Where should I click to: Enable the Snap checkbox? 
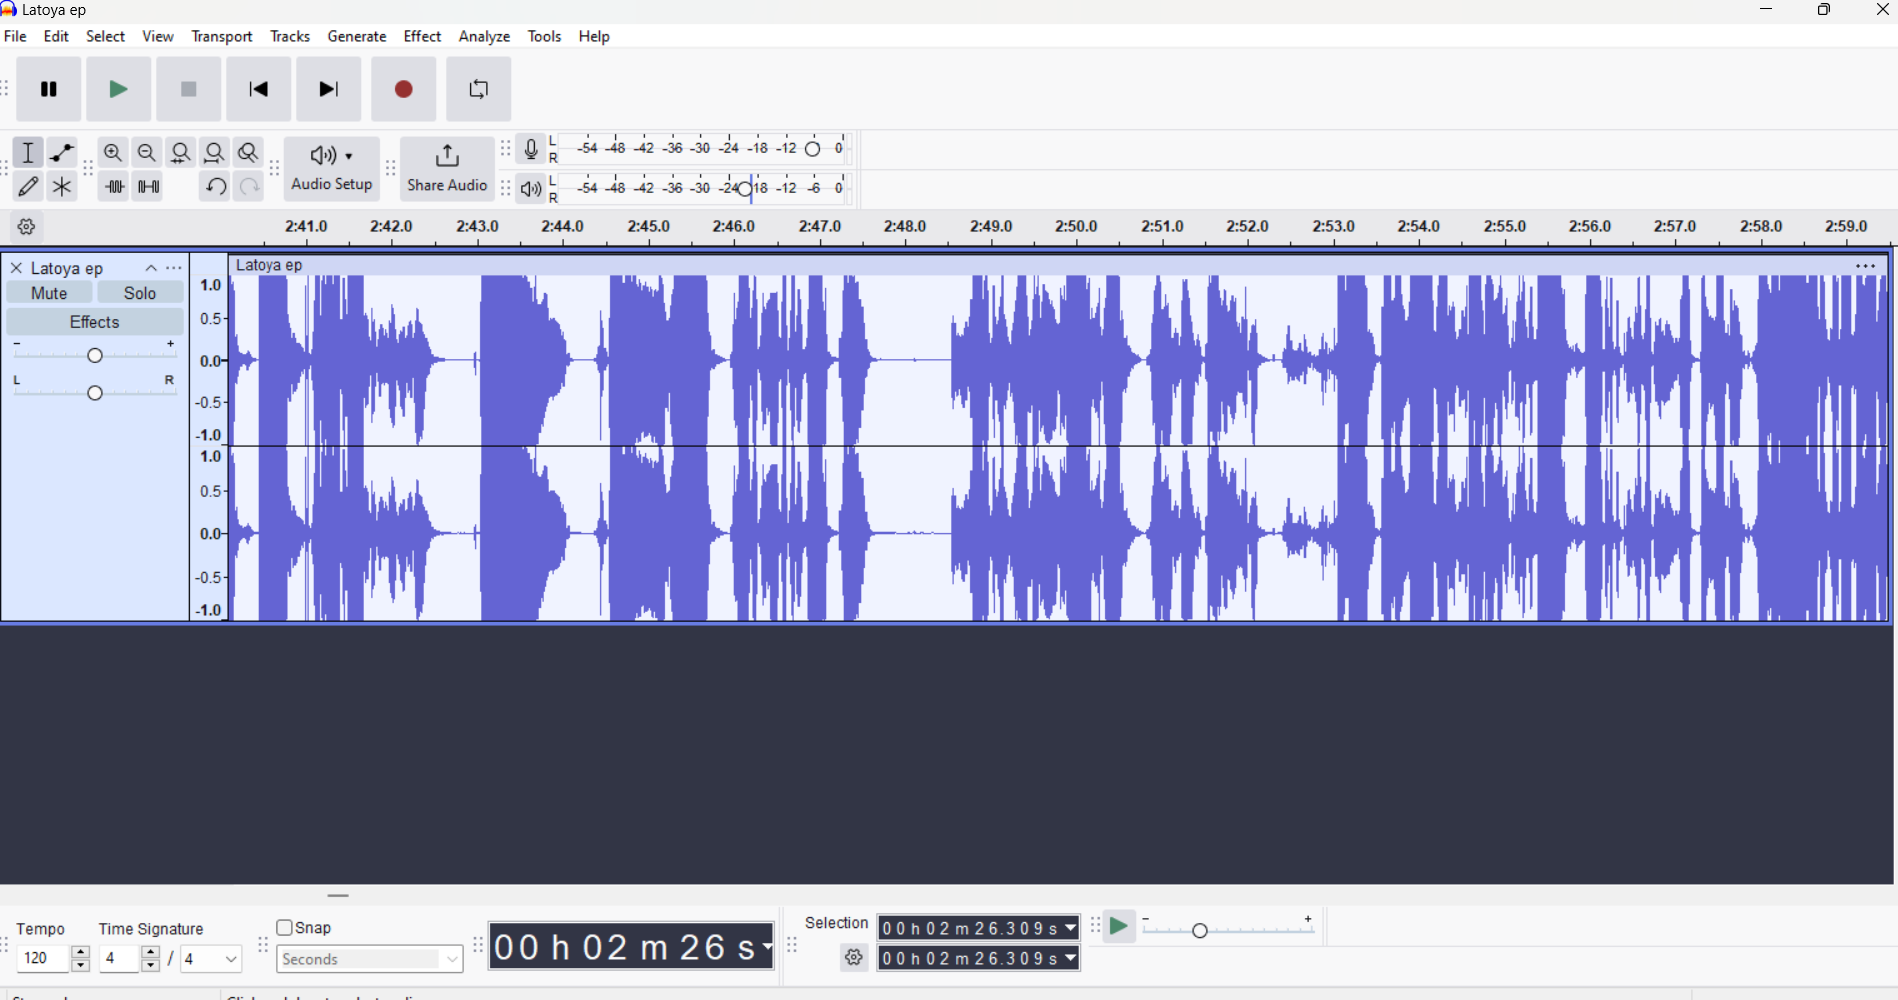pos(285,928)
